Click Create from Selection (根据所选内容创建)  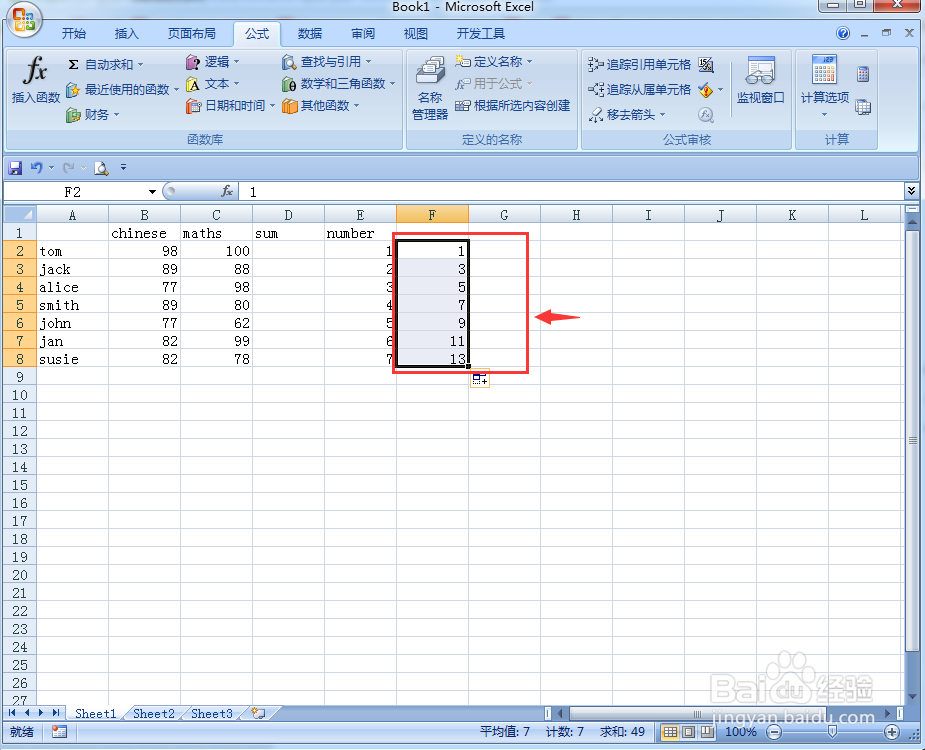[x=513, y=106]
